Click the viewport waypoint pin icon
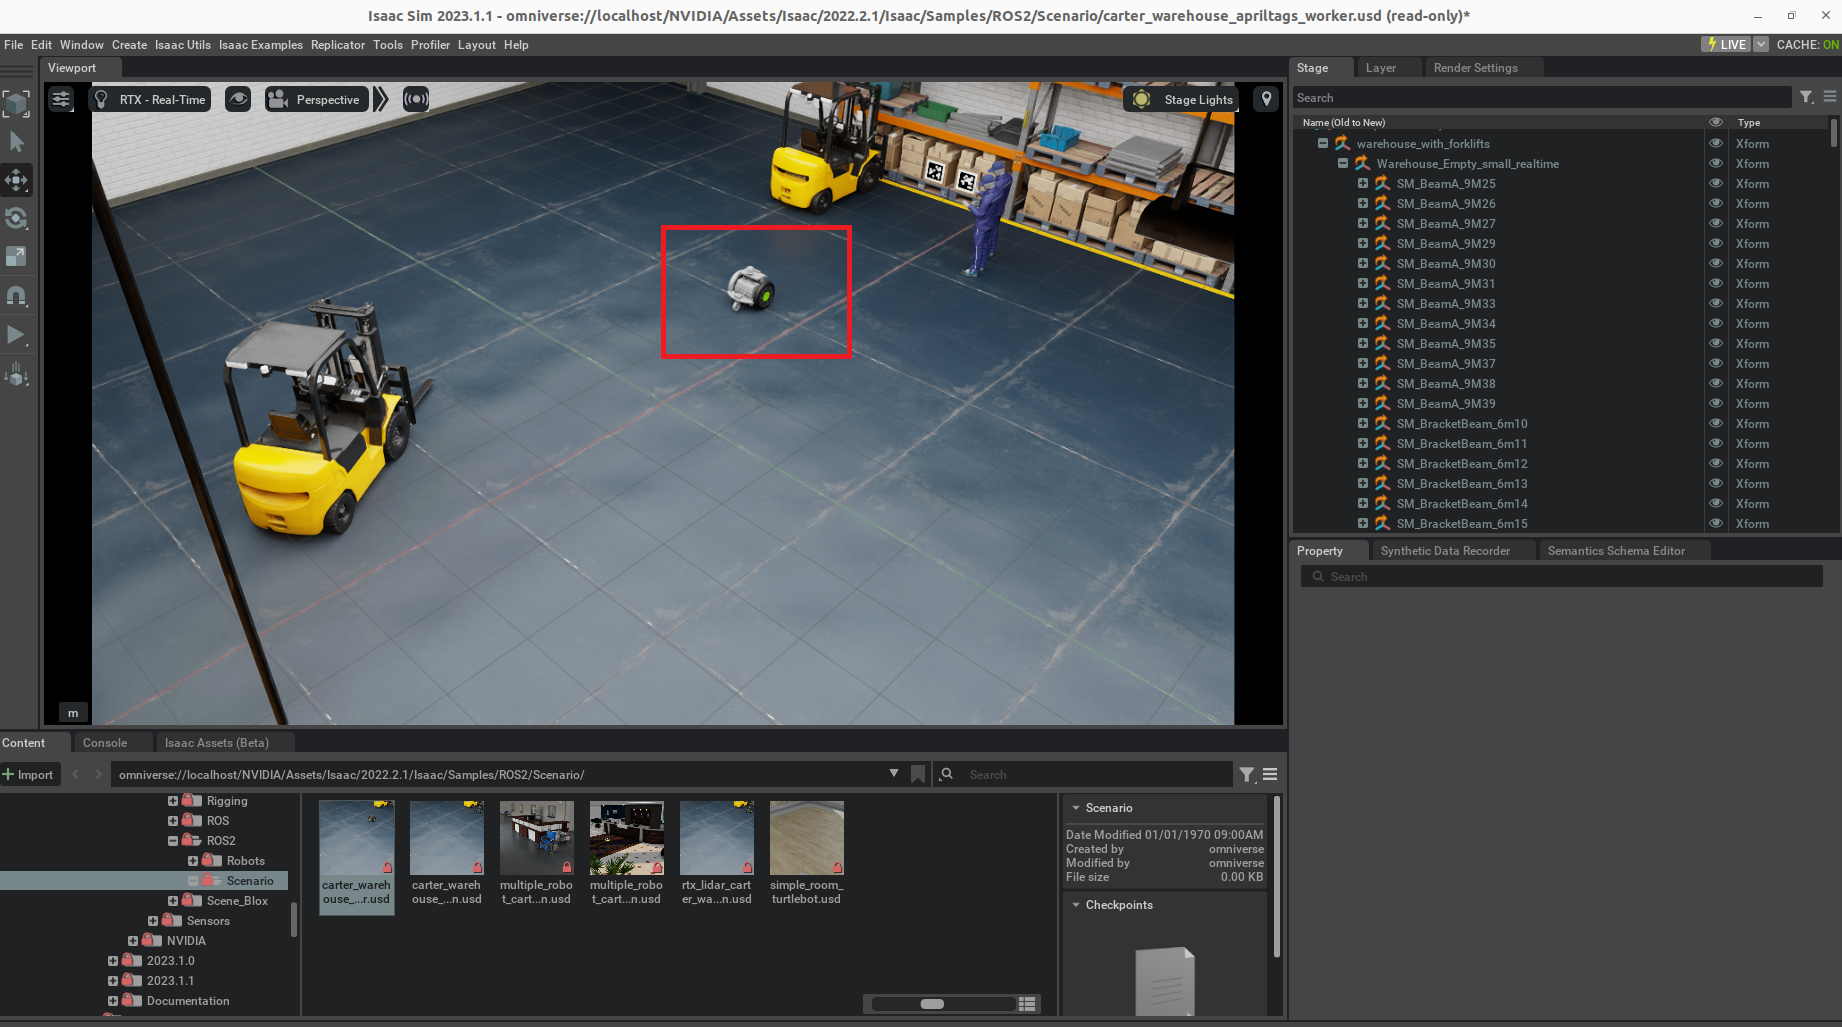Viewport: 1842px width, 1027px height. click(x=1266, y=99)
